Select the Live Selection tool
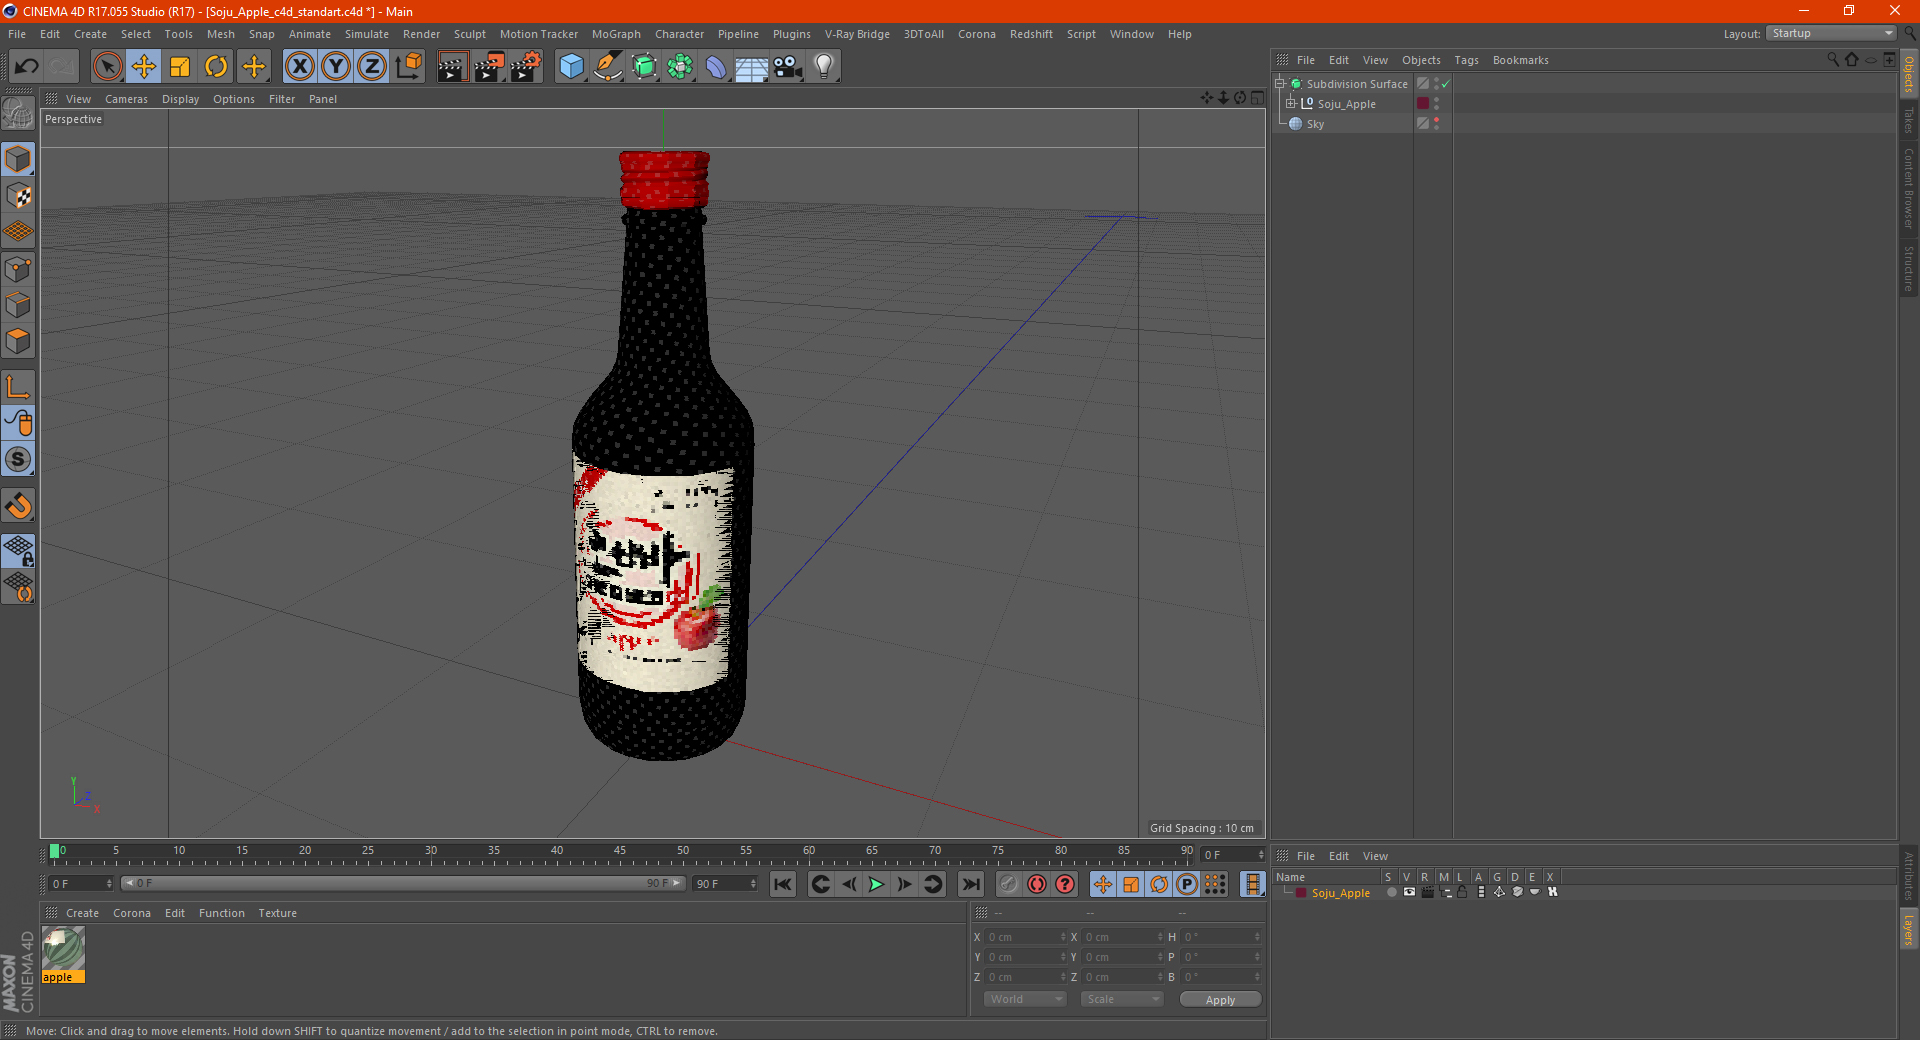1920x1040 pixels. pyautogui.click(x=107, y=67)
